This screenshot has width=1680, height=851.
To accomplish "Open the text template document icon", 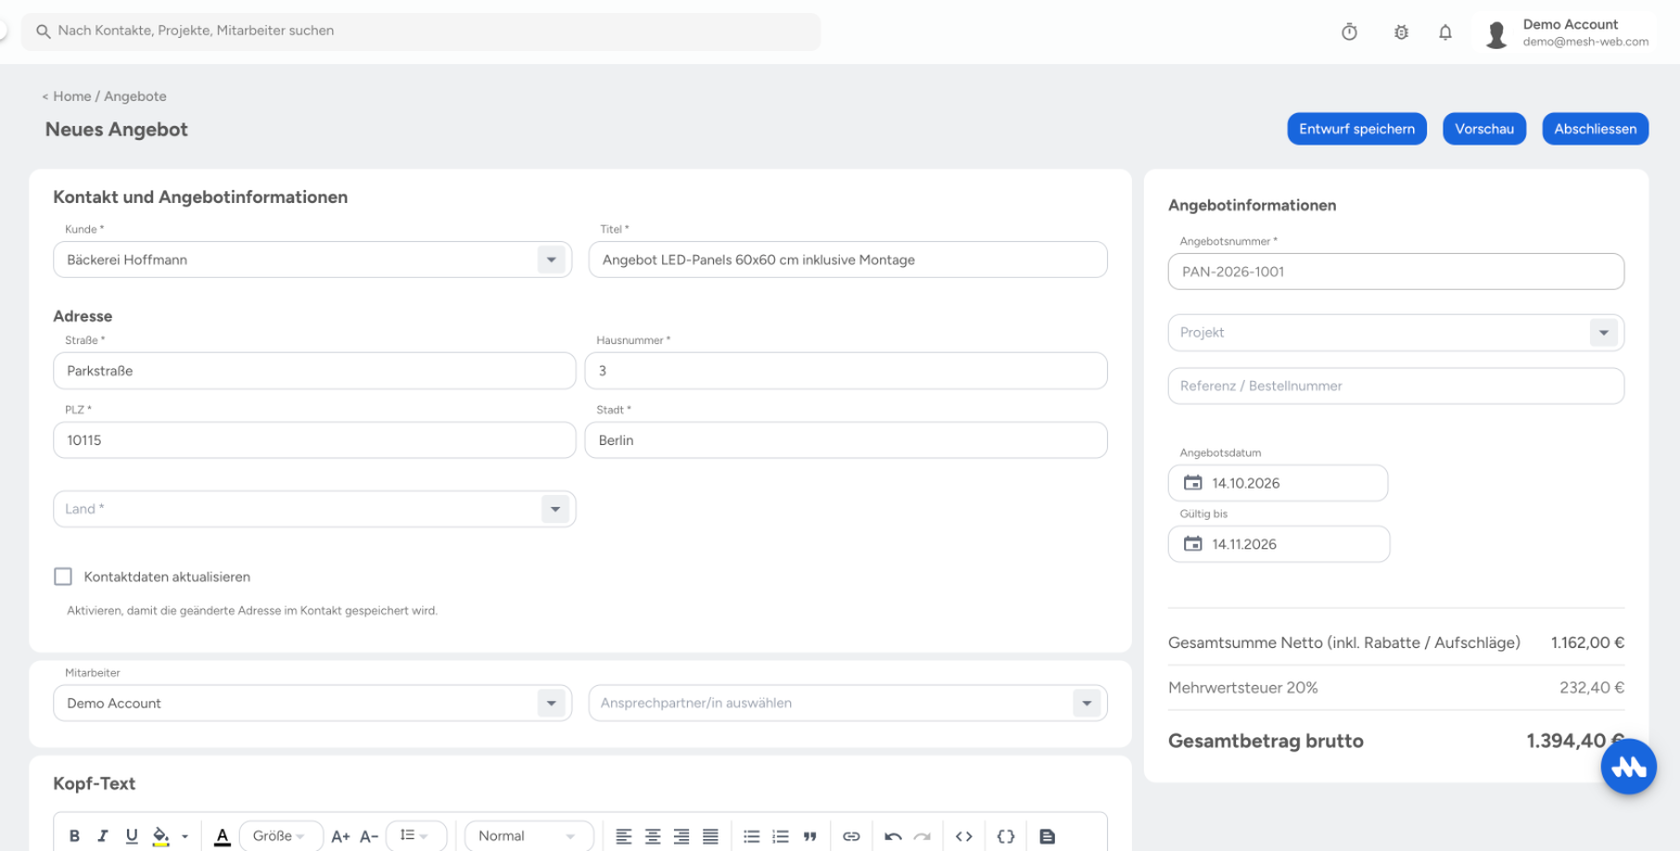I will (x=1047, y=836).
